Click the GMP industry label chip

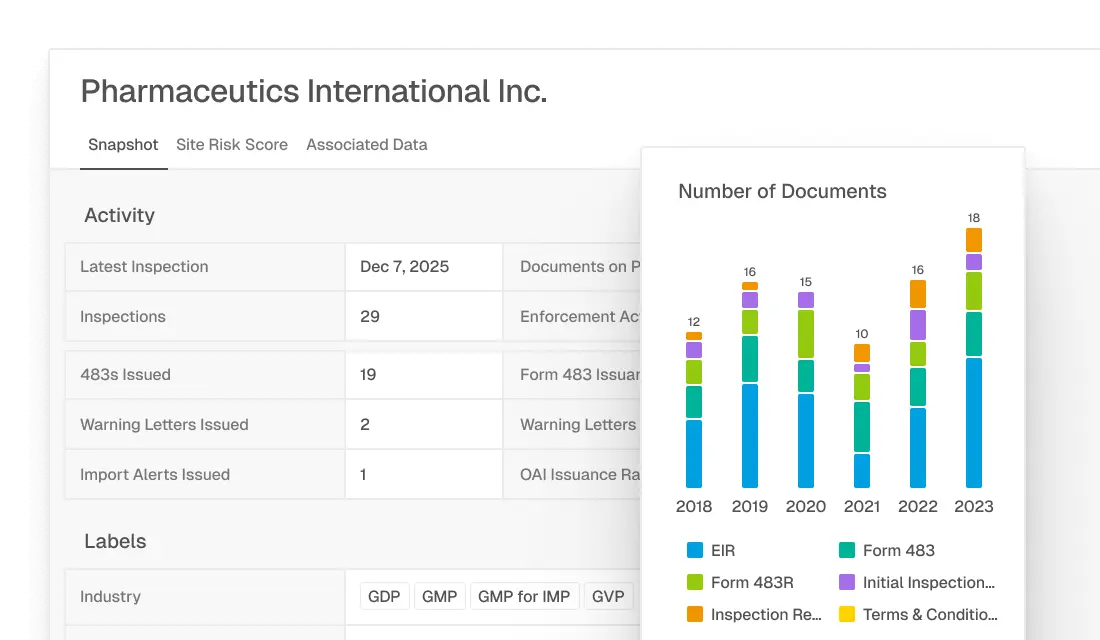(x=440, y=596)
